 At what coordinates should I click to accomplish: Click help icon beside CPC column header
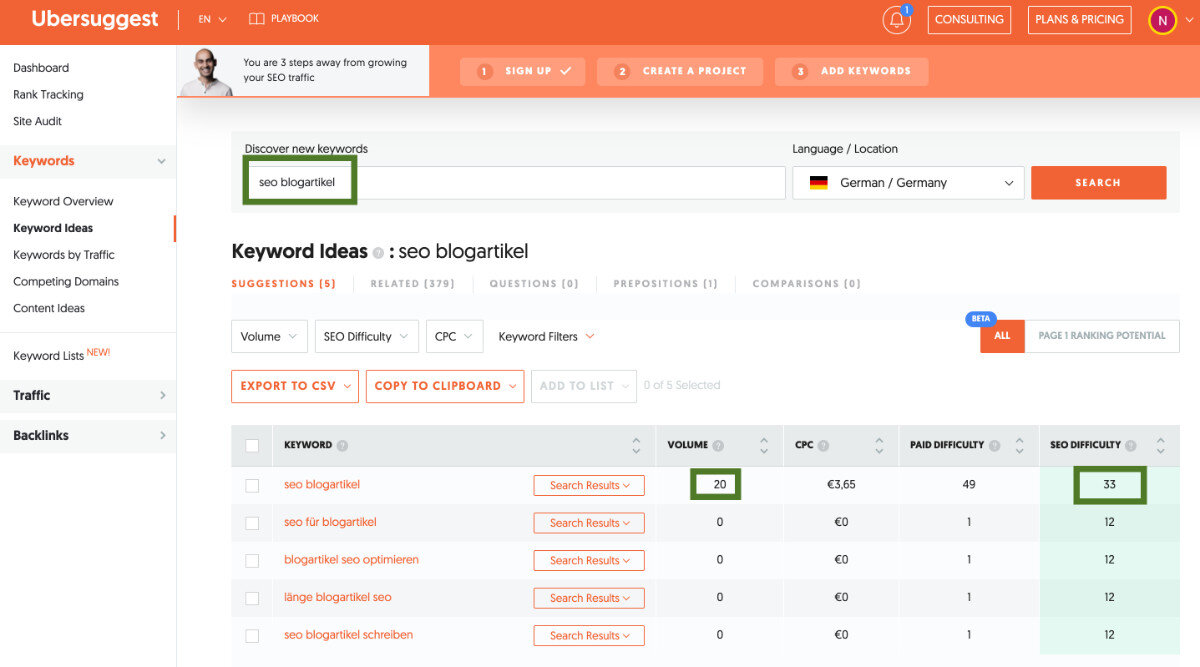tap(823, 446)
